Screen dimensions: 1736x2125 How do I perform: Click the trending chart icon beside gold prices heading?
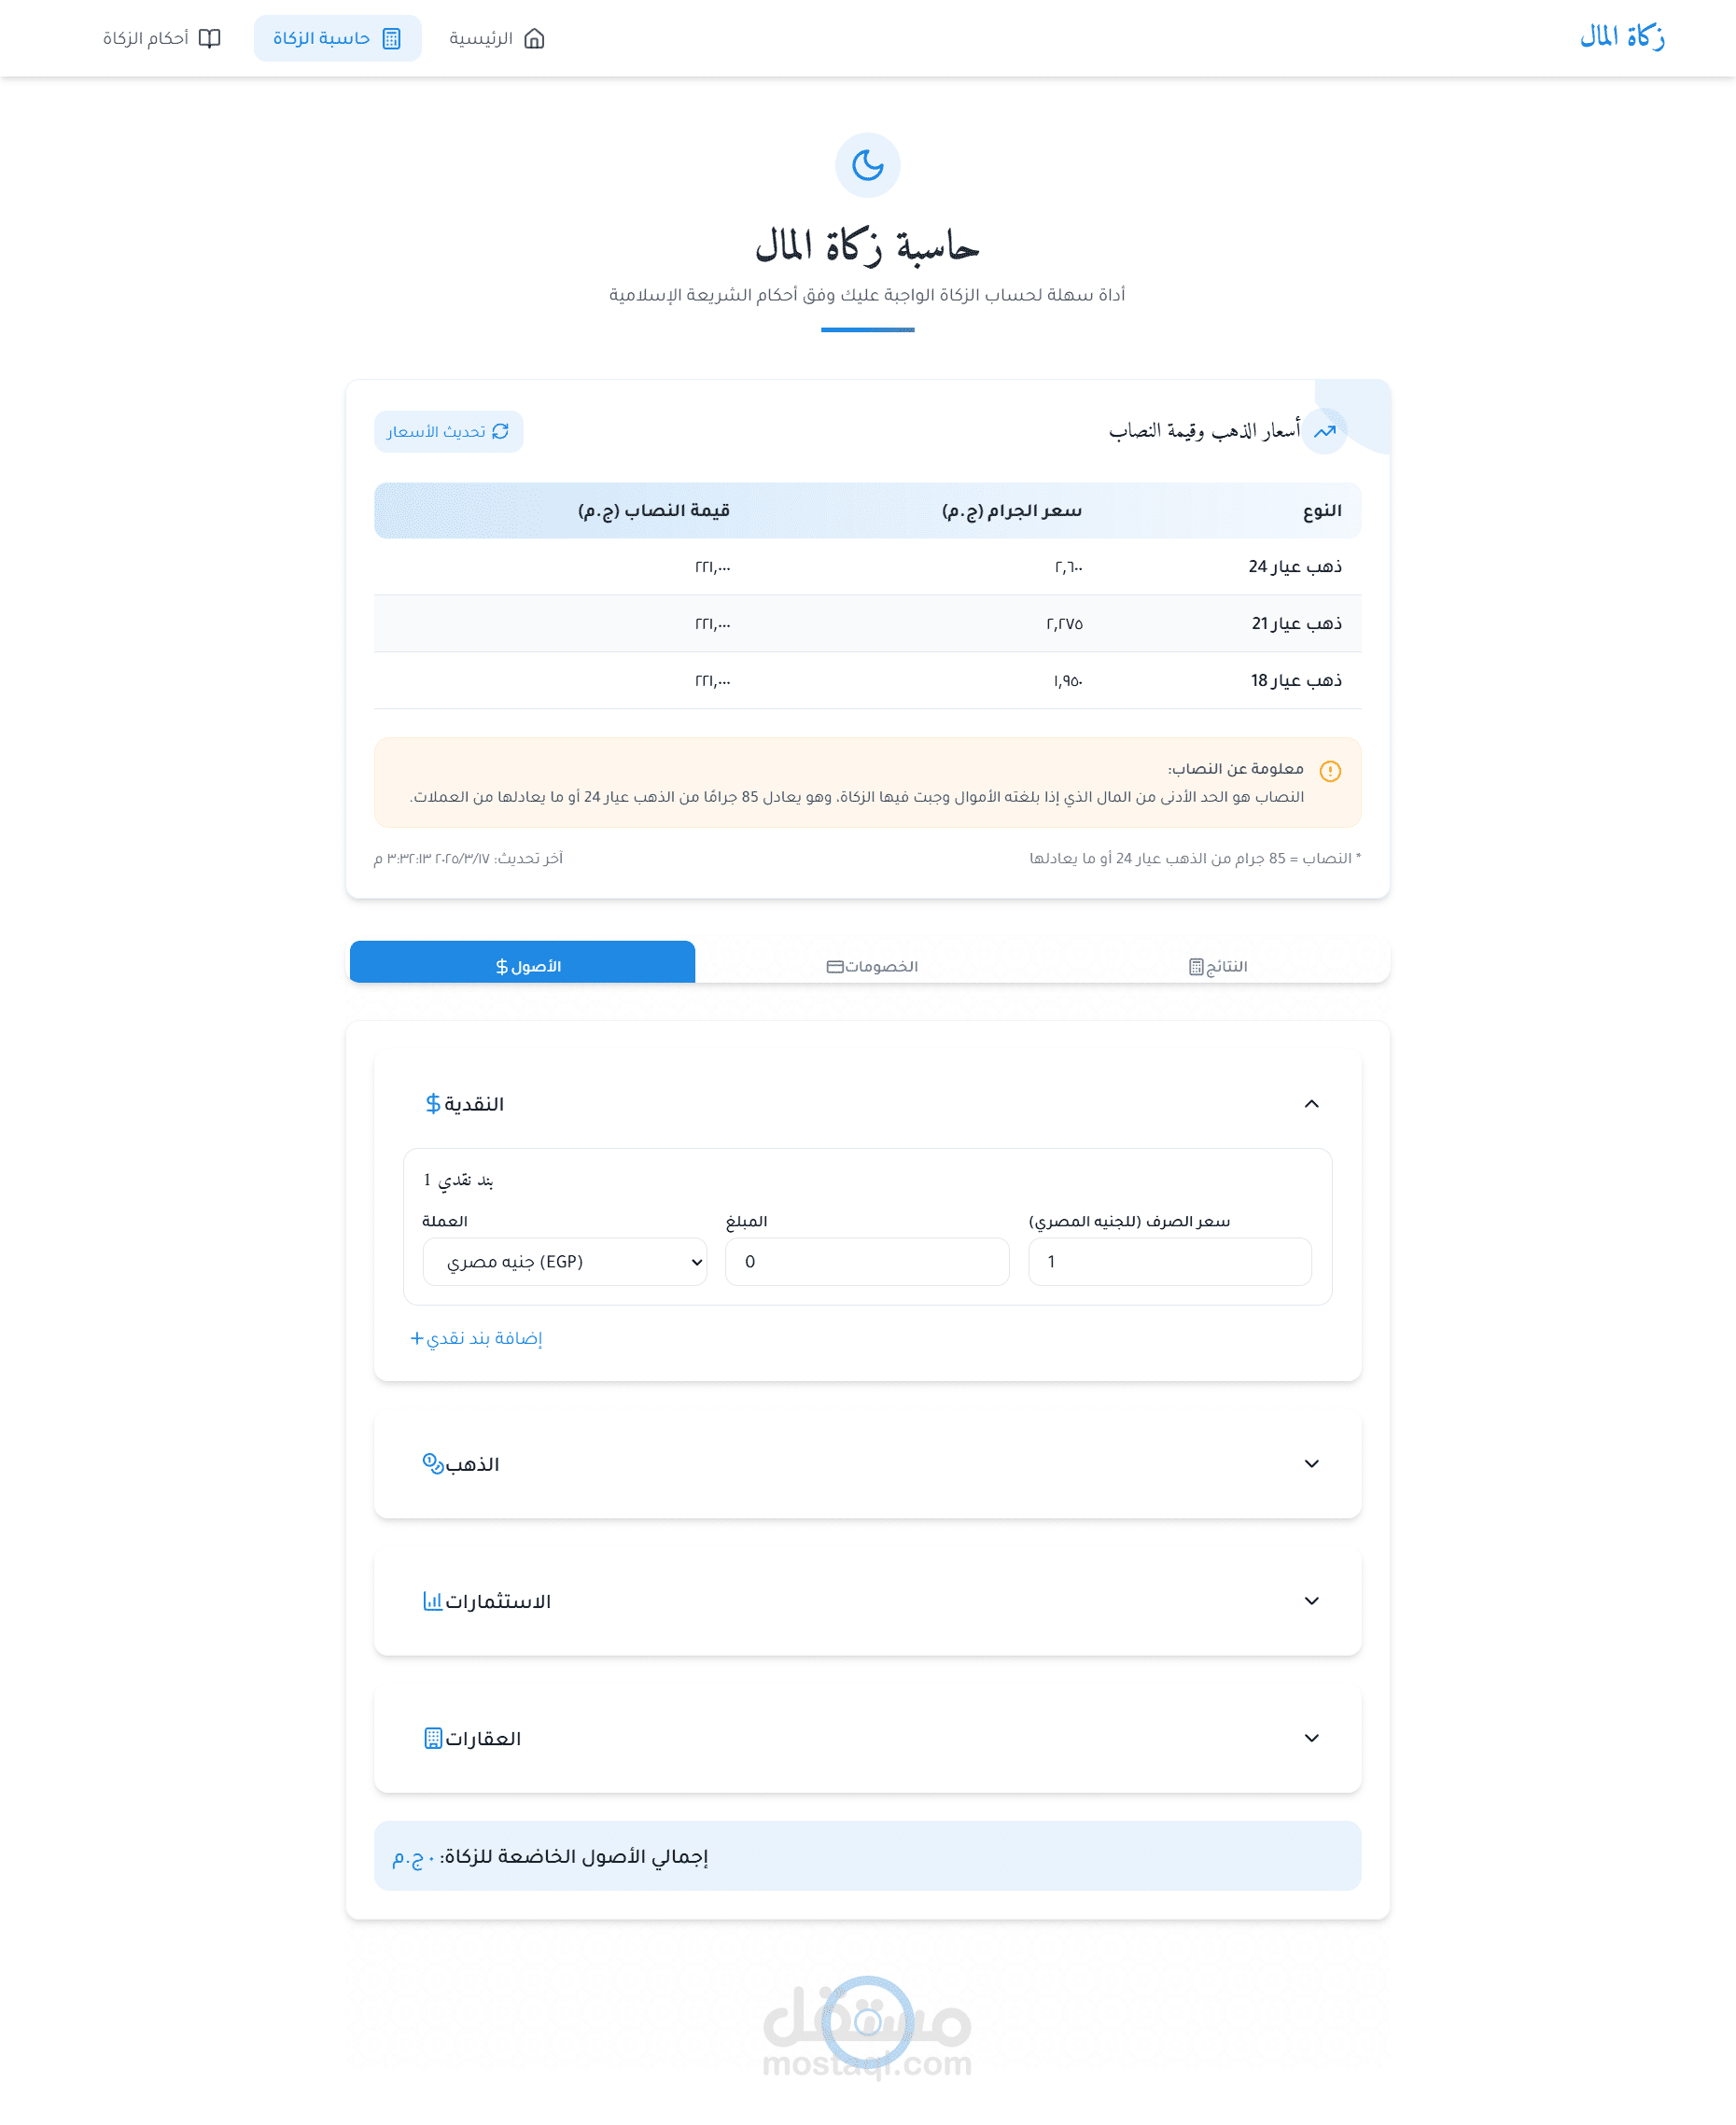[x=1324, y=431]
